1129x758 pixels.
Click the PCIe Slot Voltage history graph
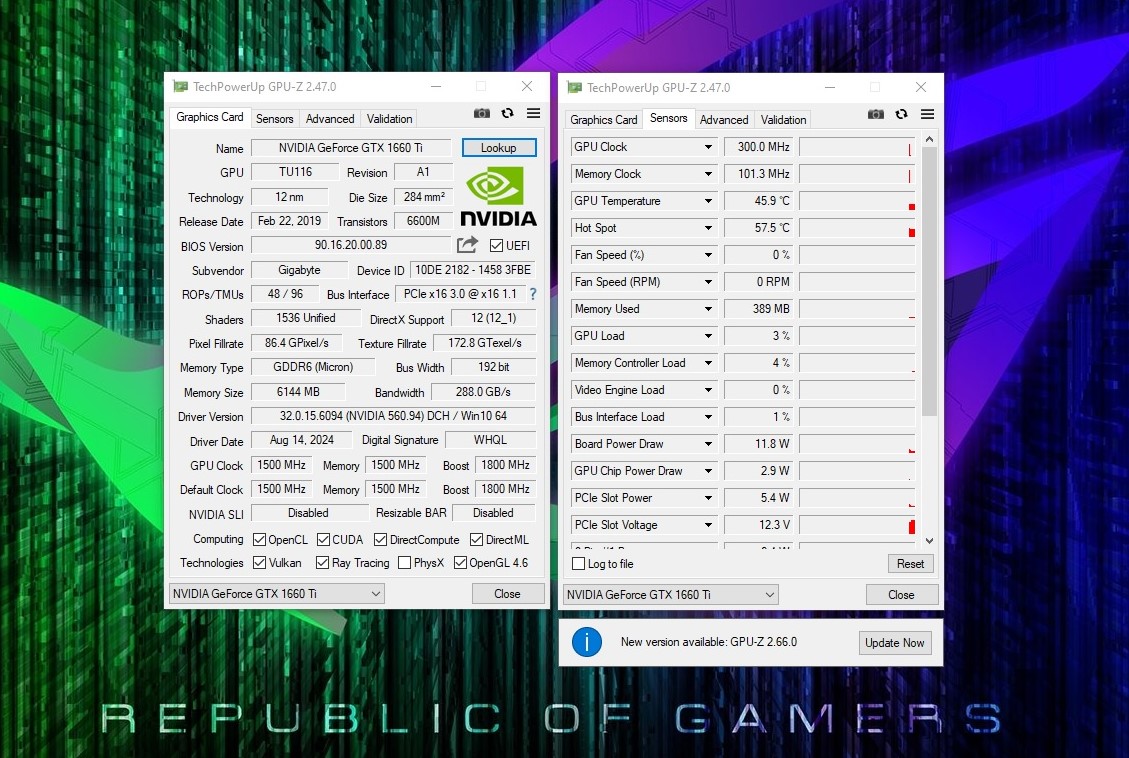coord(857,525)
